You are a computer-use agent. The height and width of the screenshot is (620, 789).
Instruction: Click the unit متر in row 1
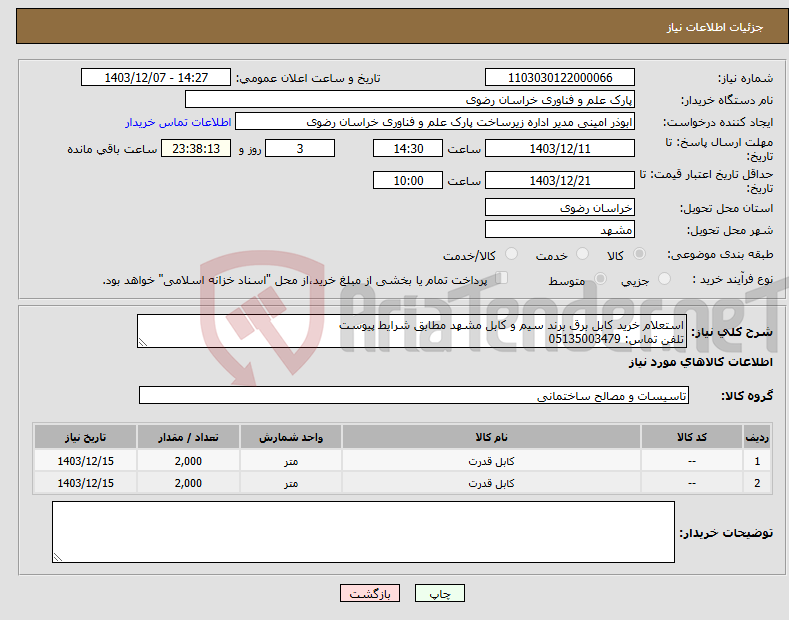(x=291, y=461)
